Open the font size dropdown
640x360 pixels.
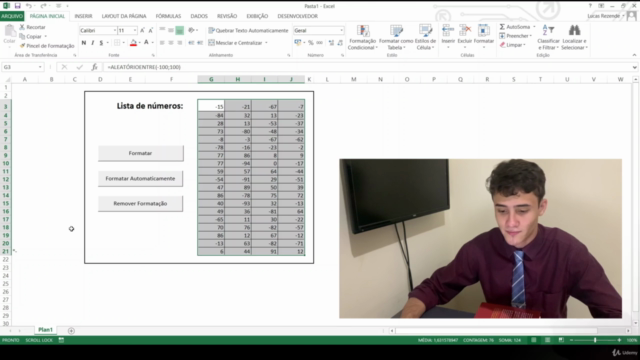(135, 31)
